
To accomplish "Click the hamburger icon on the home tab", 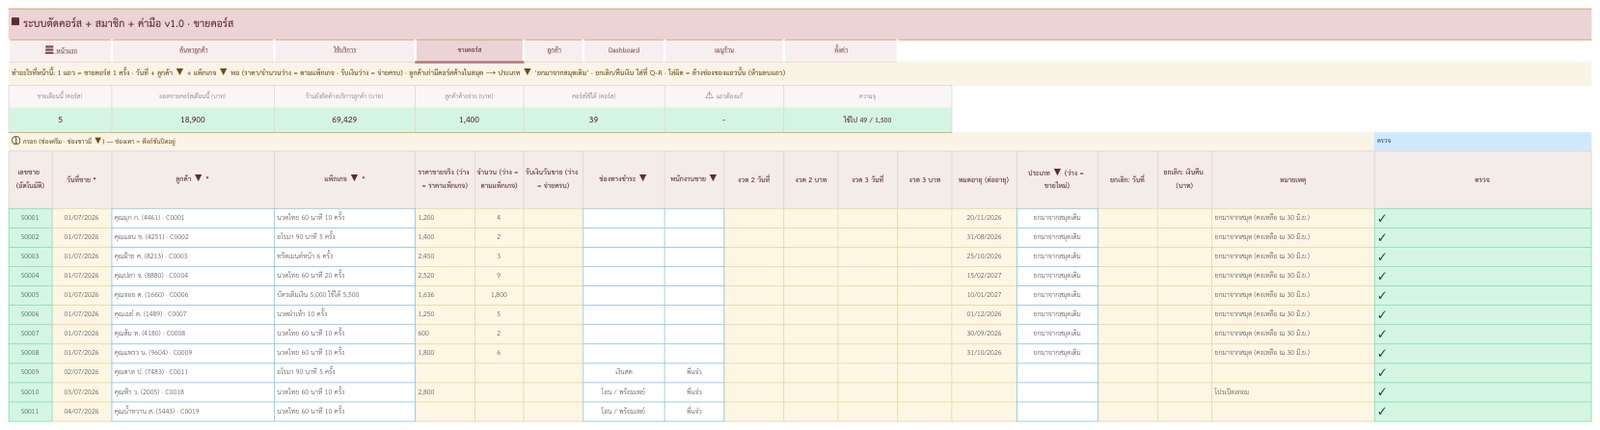I will click(49, 50).
